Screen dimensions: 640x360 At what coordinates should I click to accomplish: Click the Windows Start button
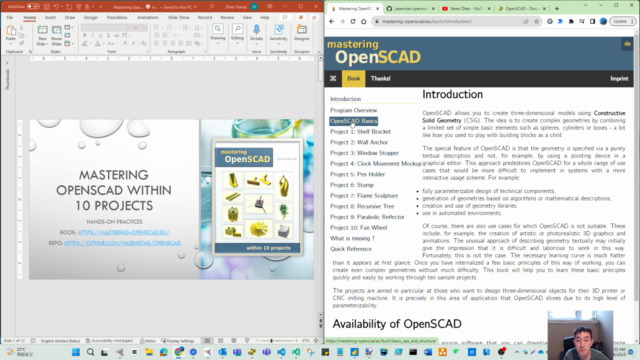[76, 352]
